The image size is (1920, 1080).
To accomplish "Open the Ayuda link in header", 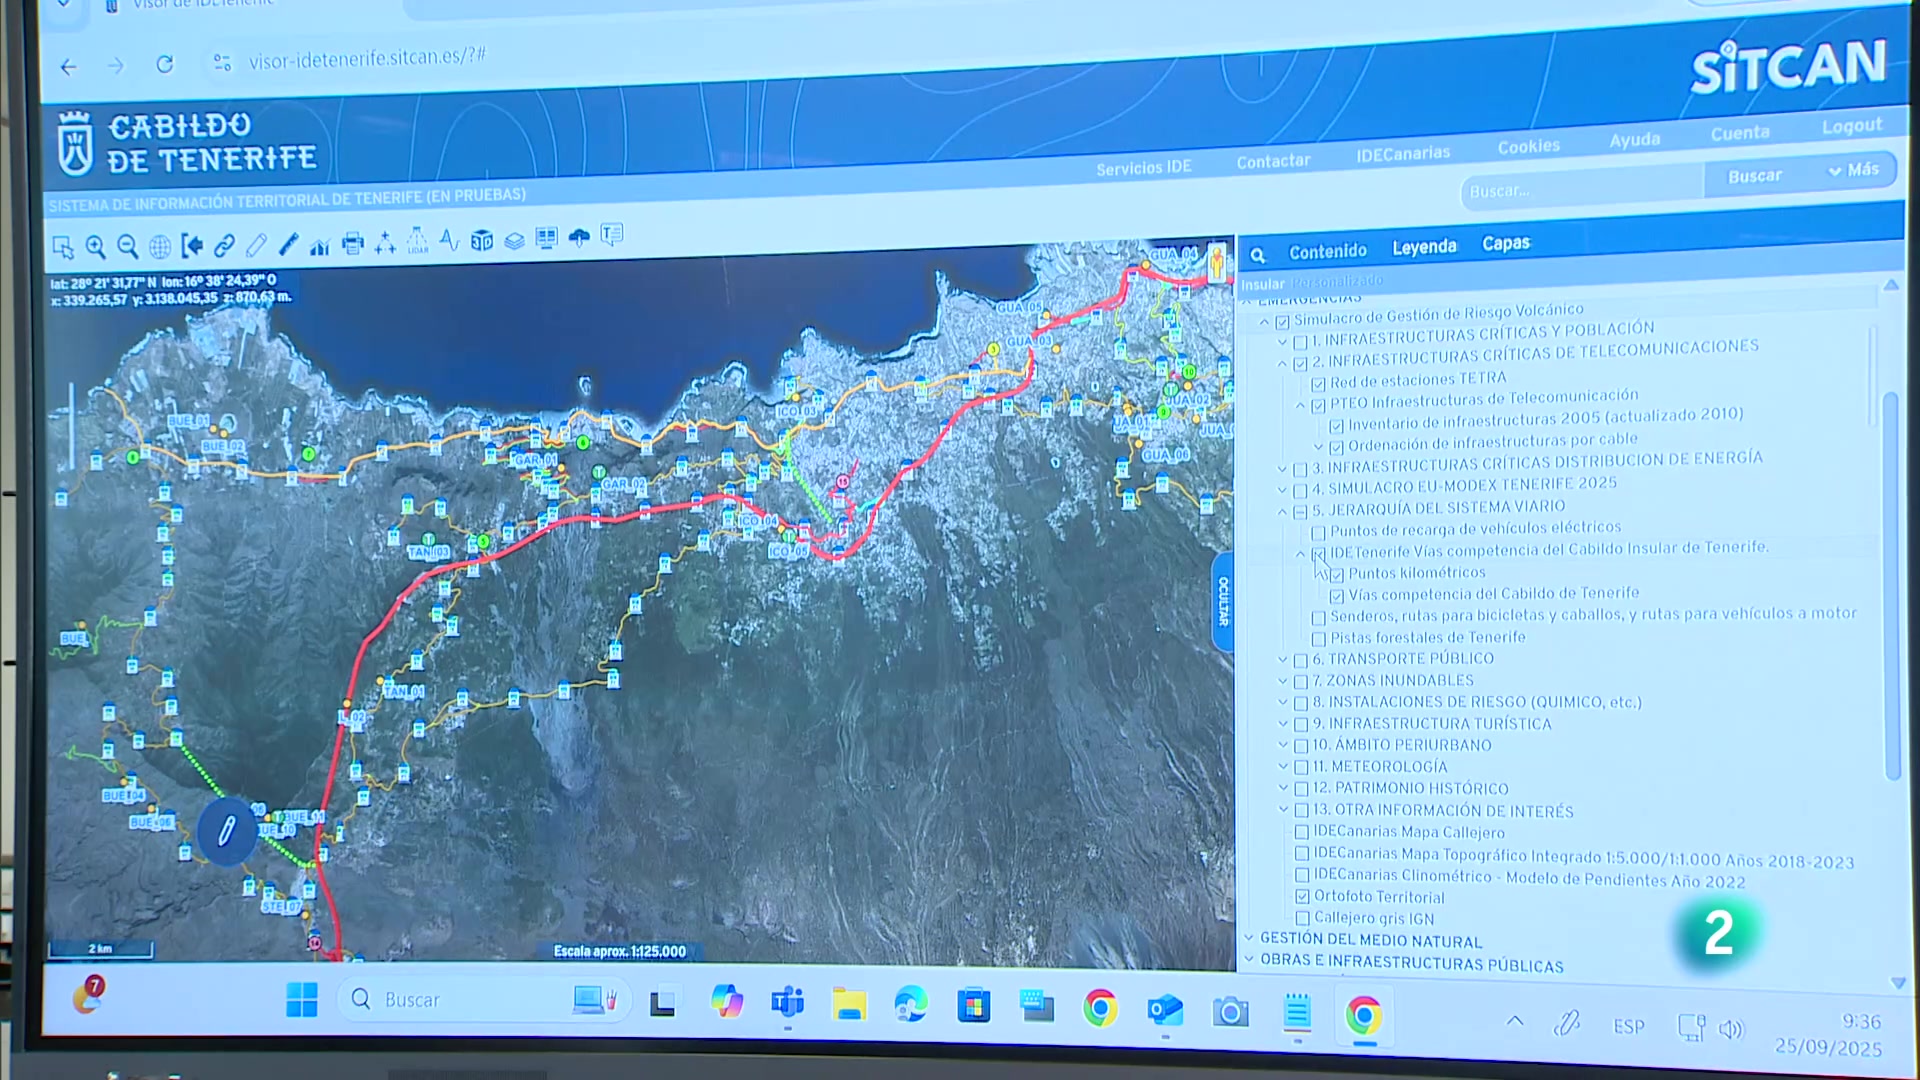I will [1634, 140].
